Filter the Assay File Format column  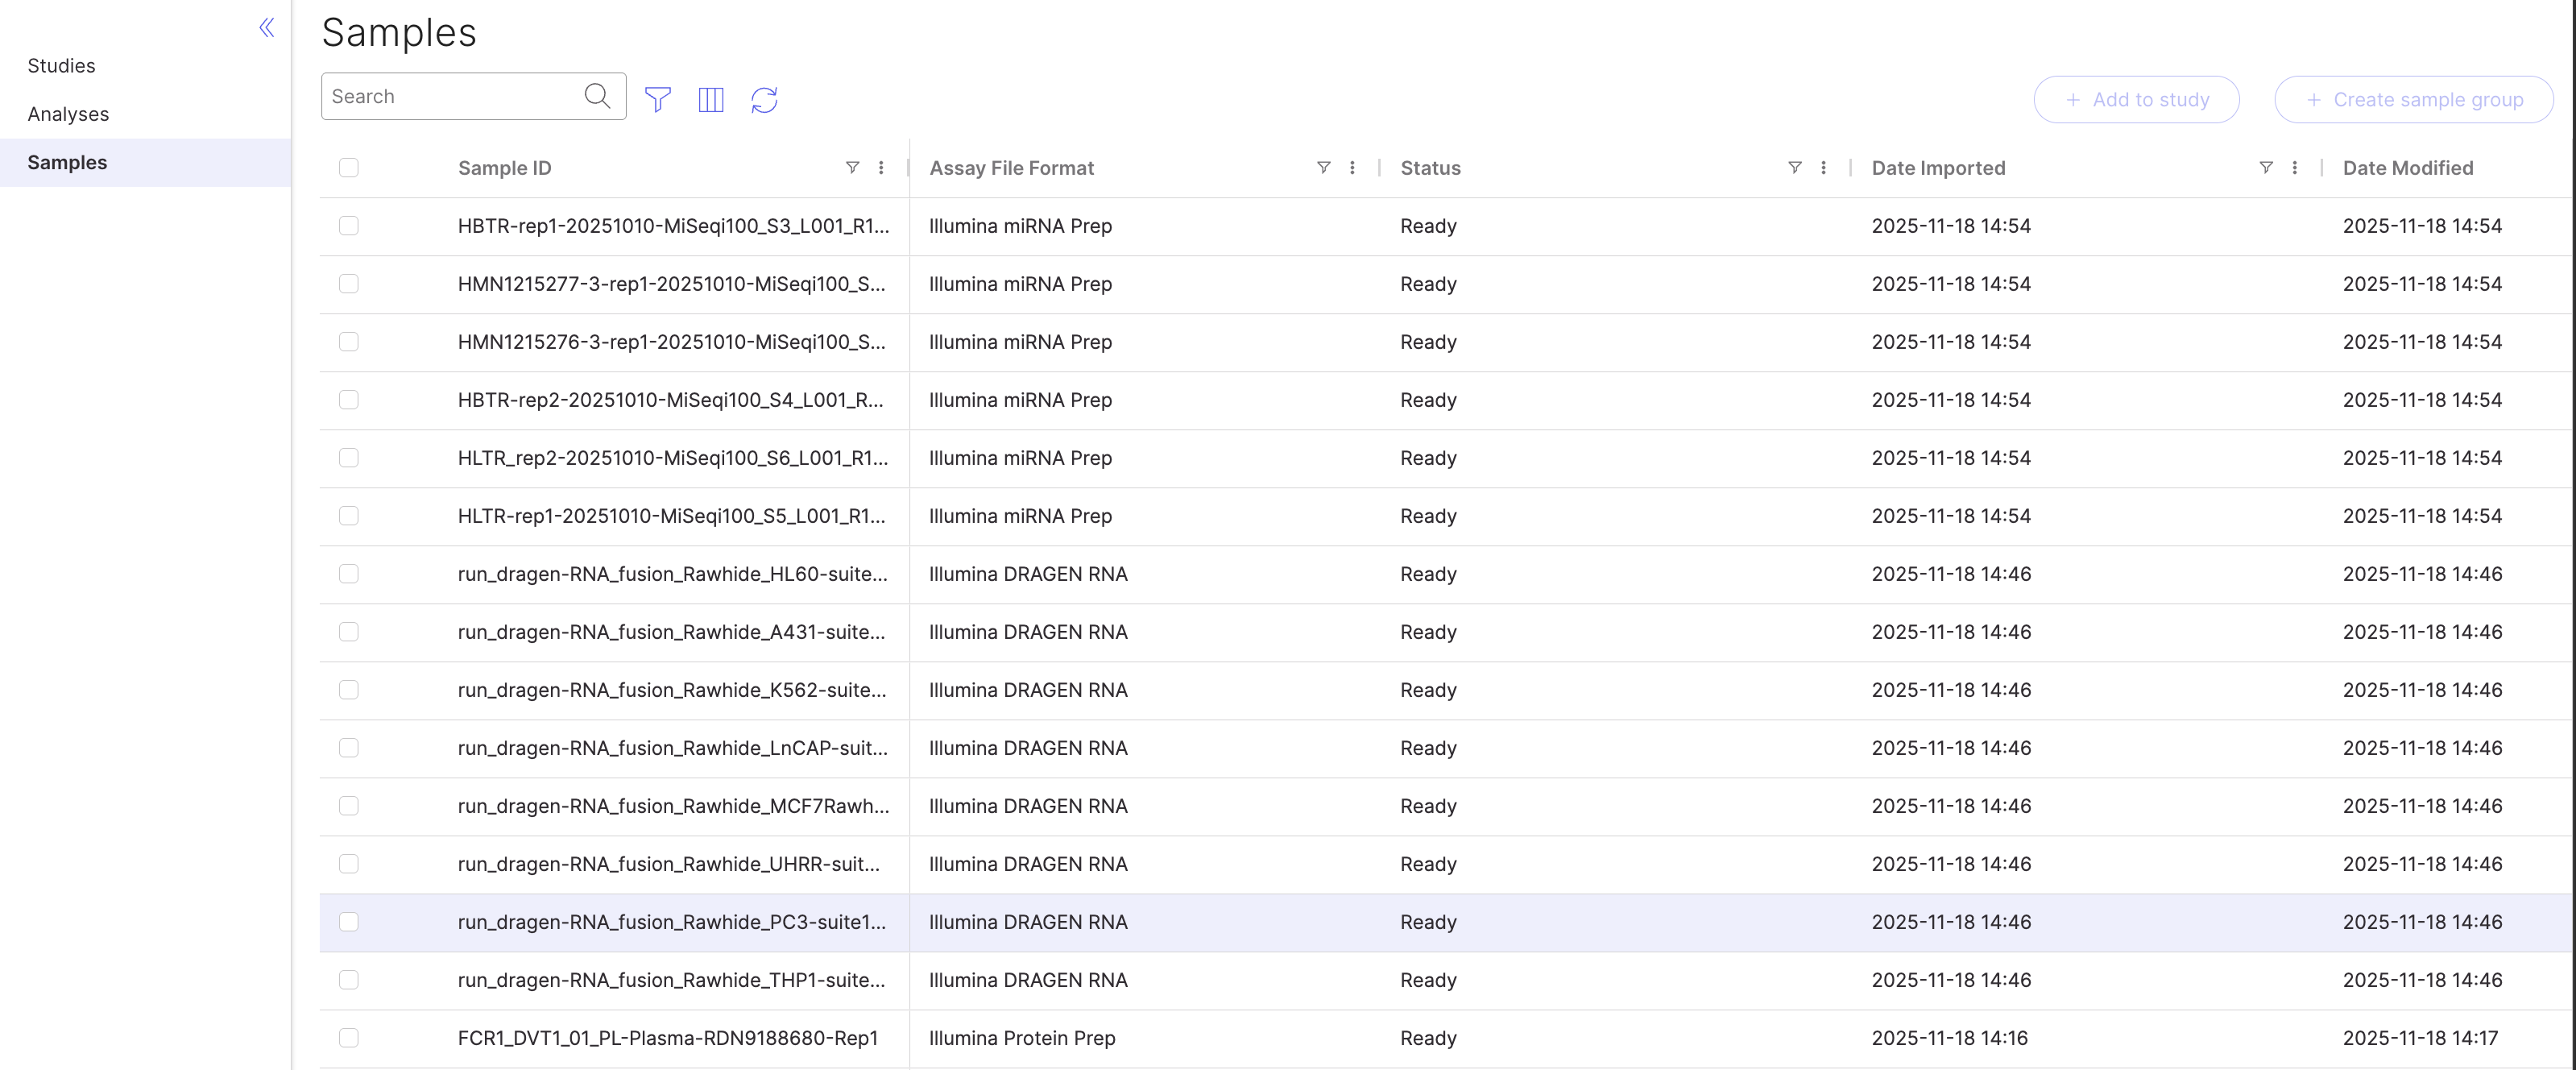click(1323, 167)
